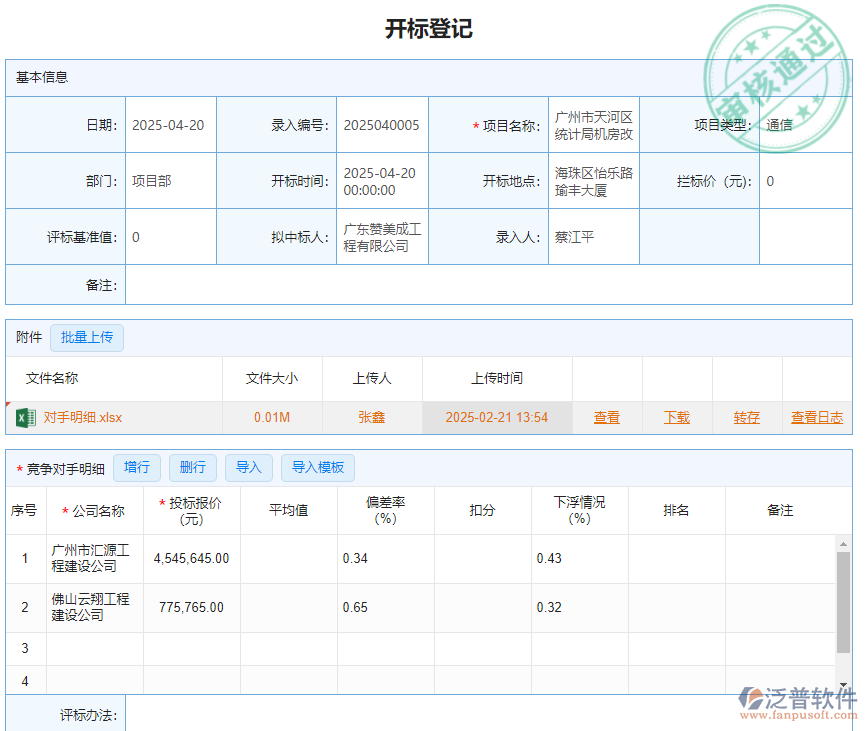Viewport: 868px width, 731px height.
Task: Download 对手明细.xlsx via the 下载 link
Action: point(676,419)
